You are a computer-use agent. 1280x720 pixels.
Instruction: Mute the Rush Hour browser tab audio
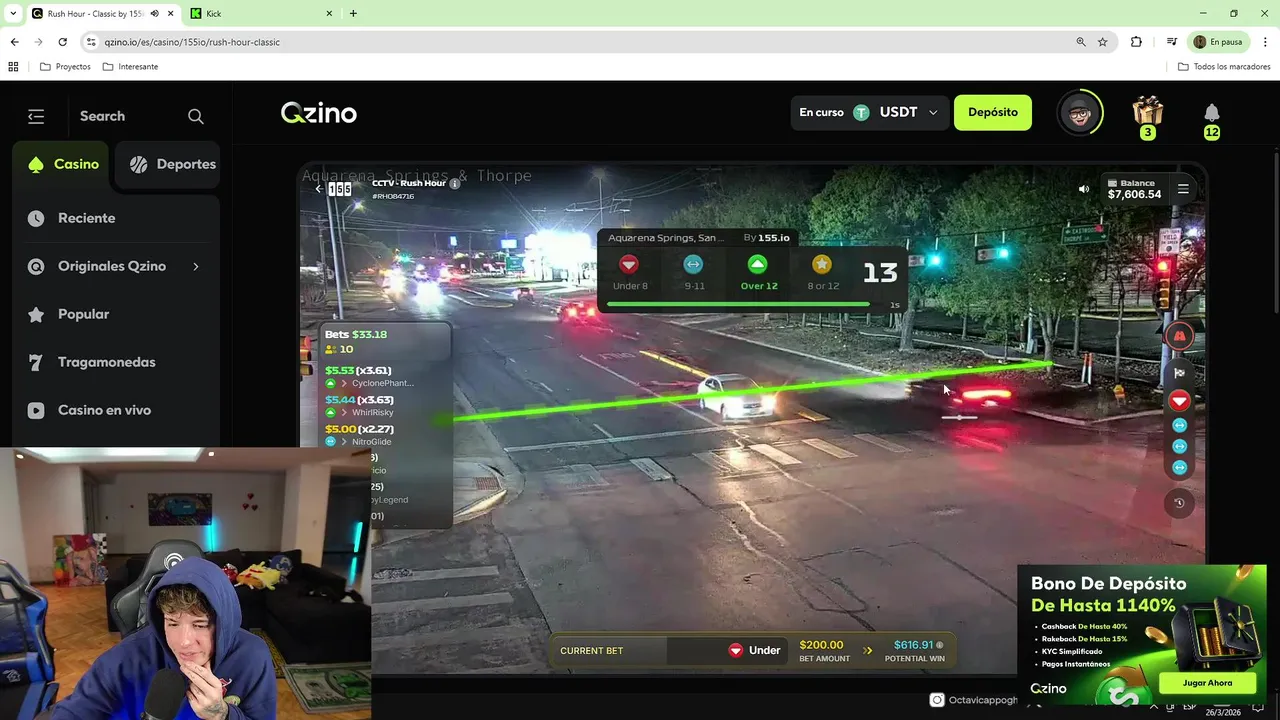pyautogui.click(x=155, y=13)
